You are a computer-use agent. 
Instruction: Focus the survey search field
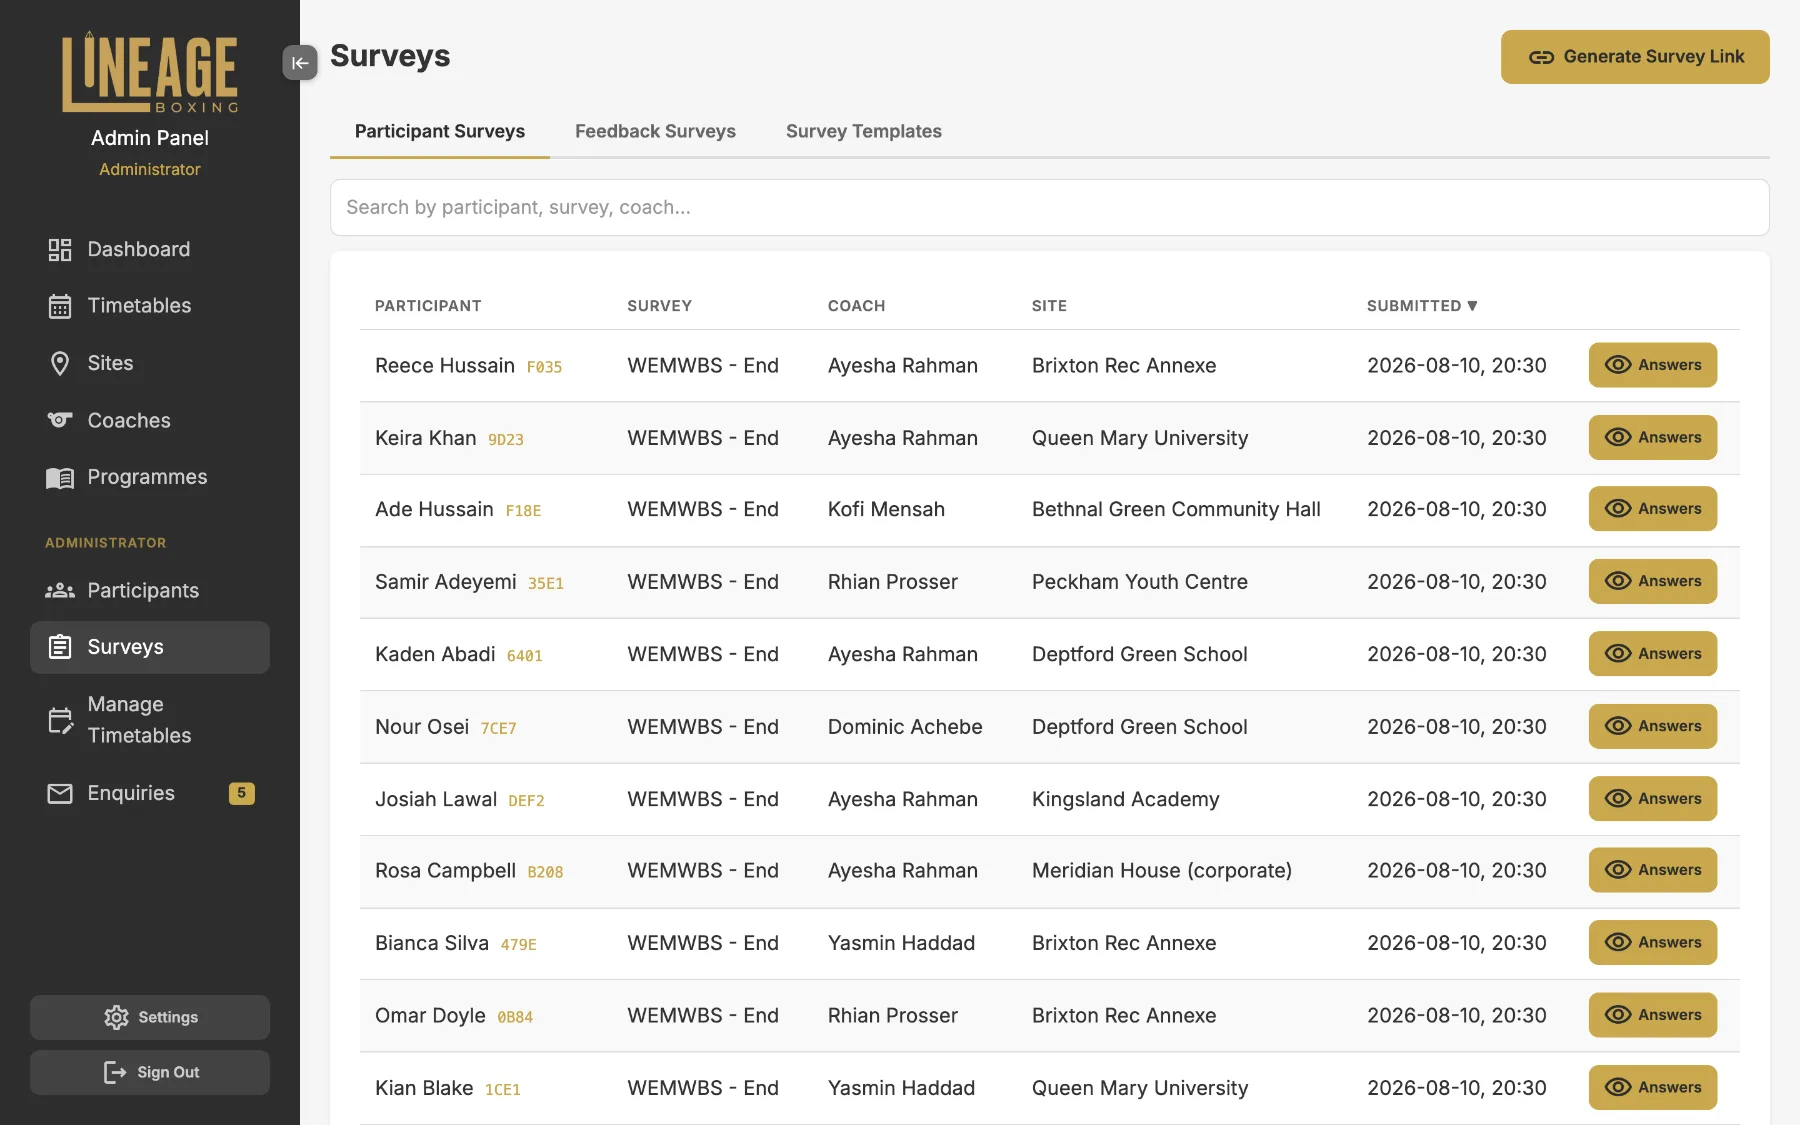(x=1050, y=207)
